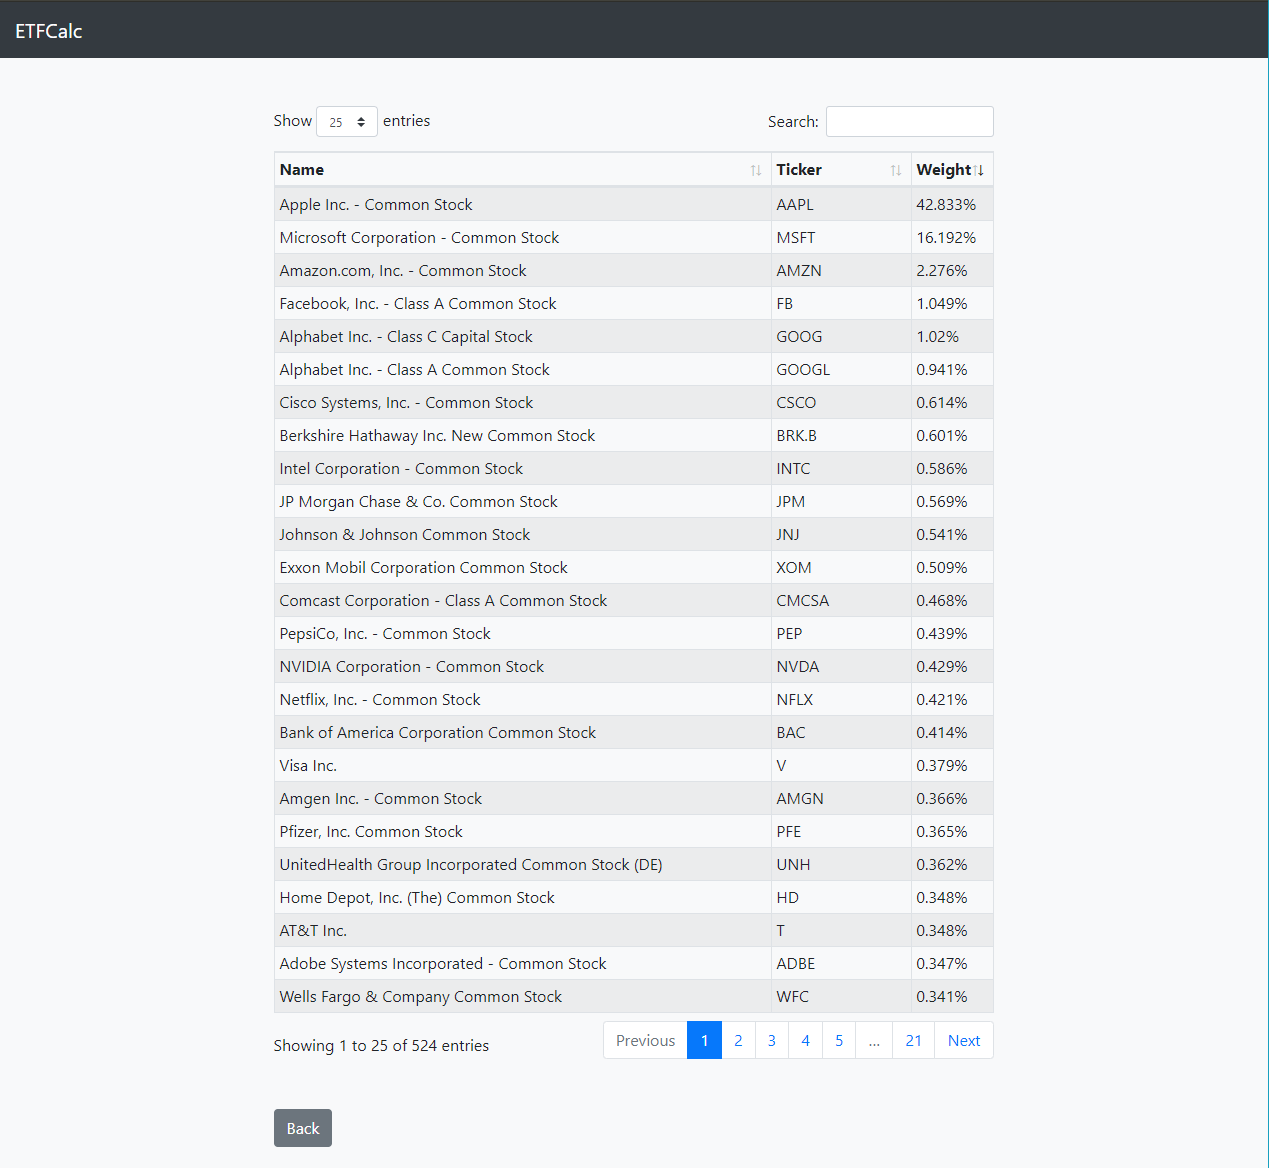Click the NVDA ticker cell
Image resolution: width=1269 pixels, height=1168 pixels.
click(841, 666)
